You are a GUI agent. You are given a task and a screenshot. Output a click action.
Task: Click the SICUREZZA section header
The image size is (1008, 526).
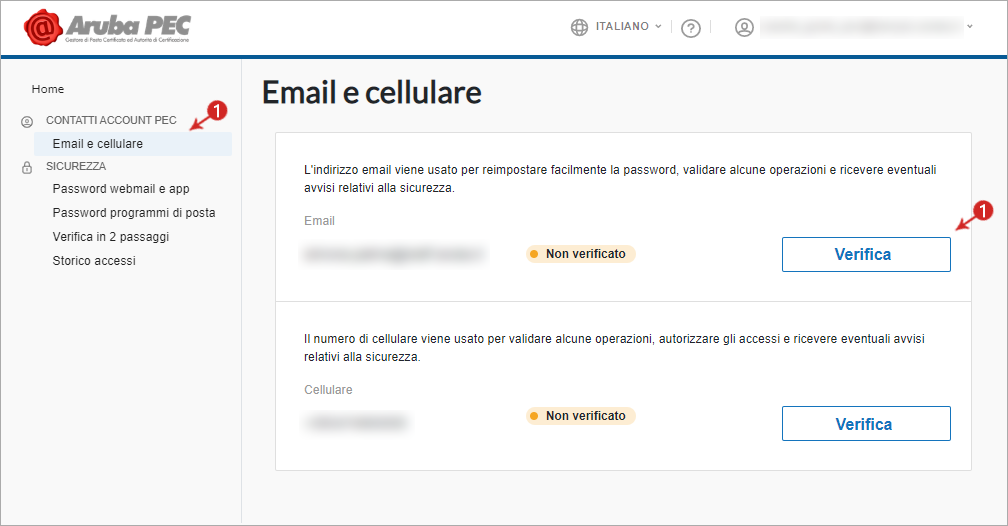coord(76,166)
